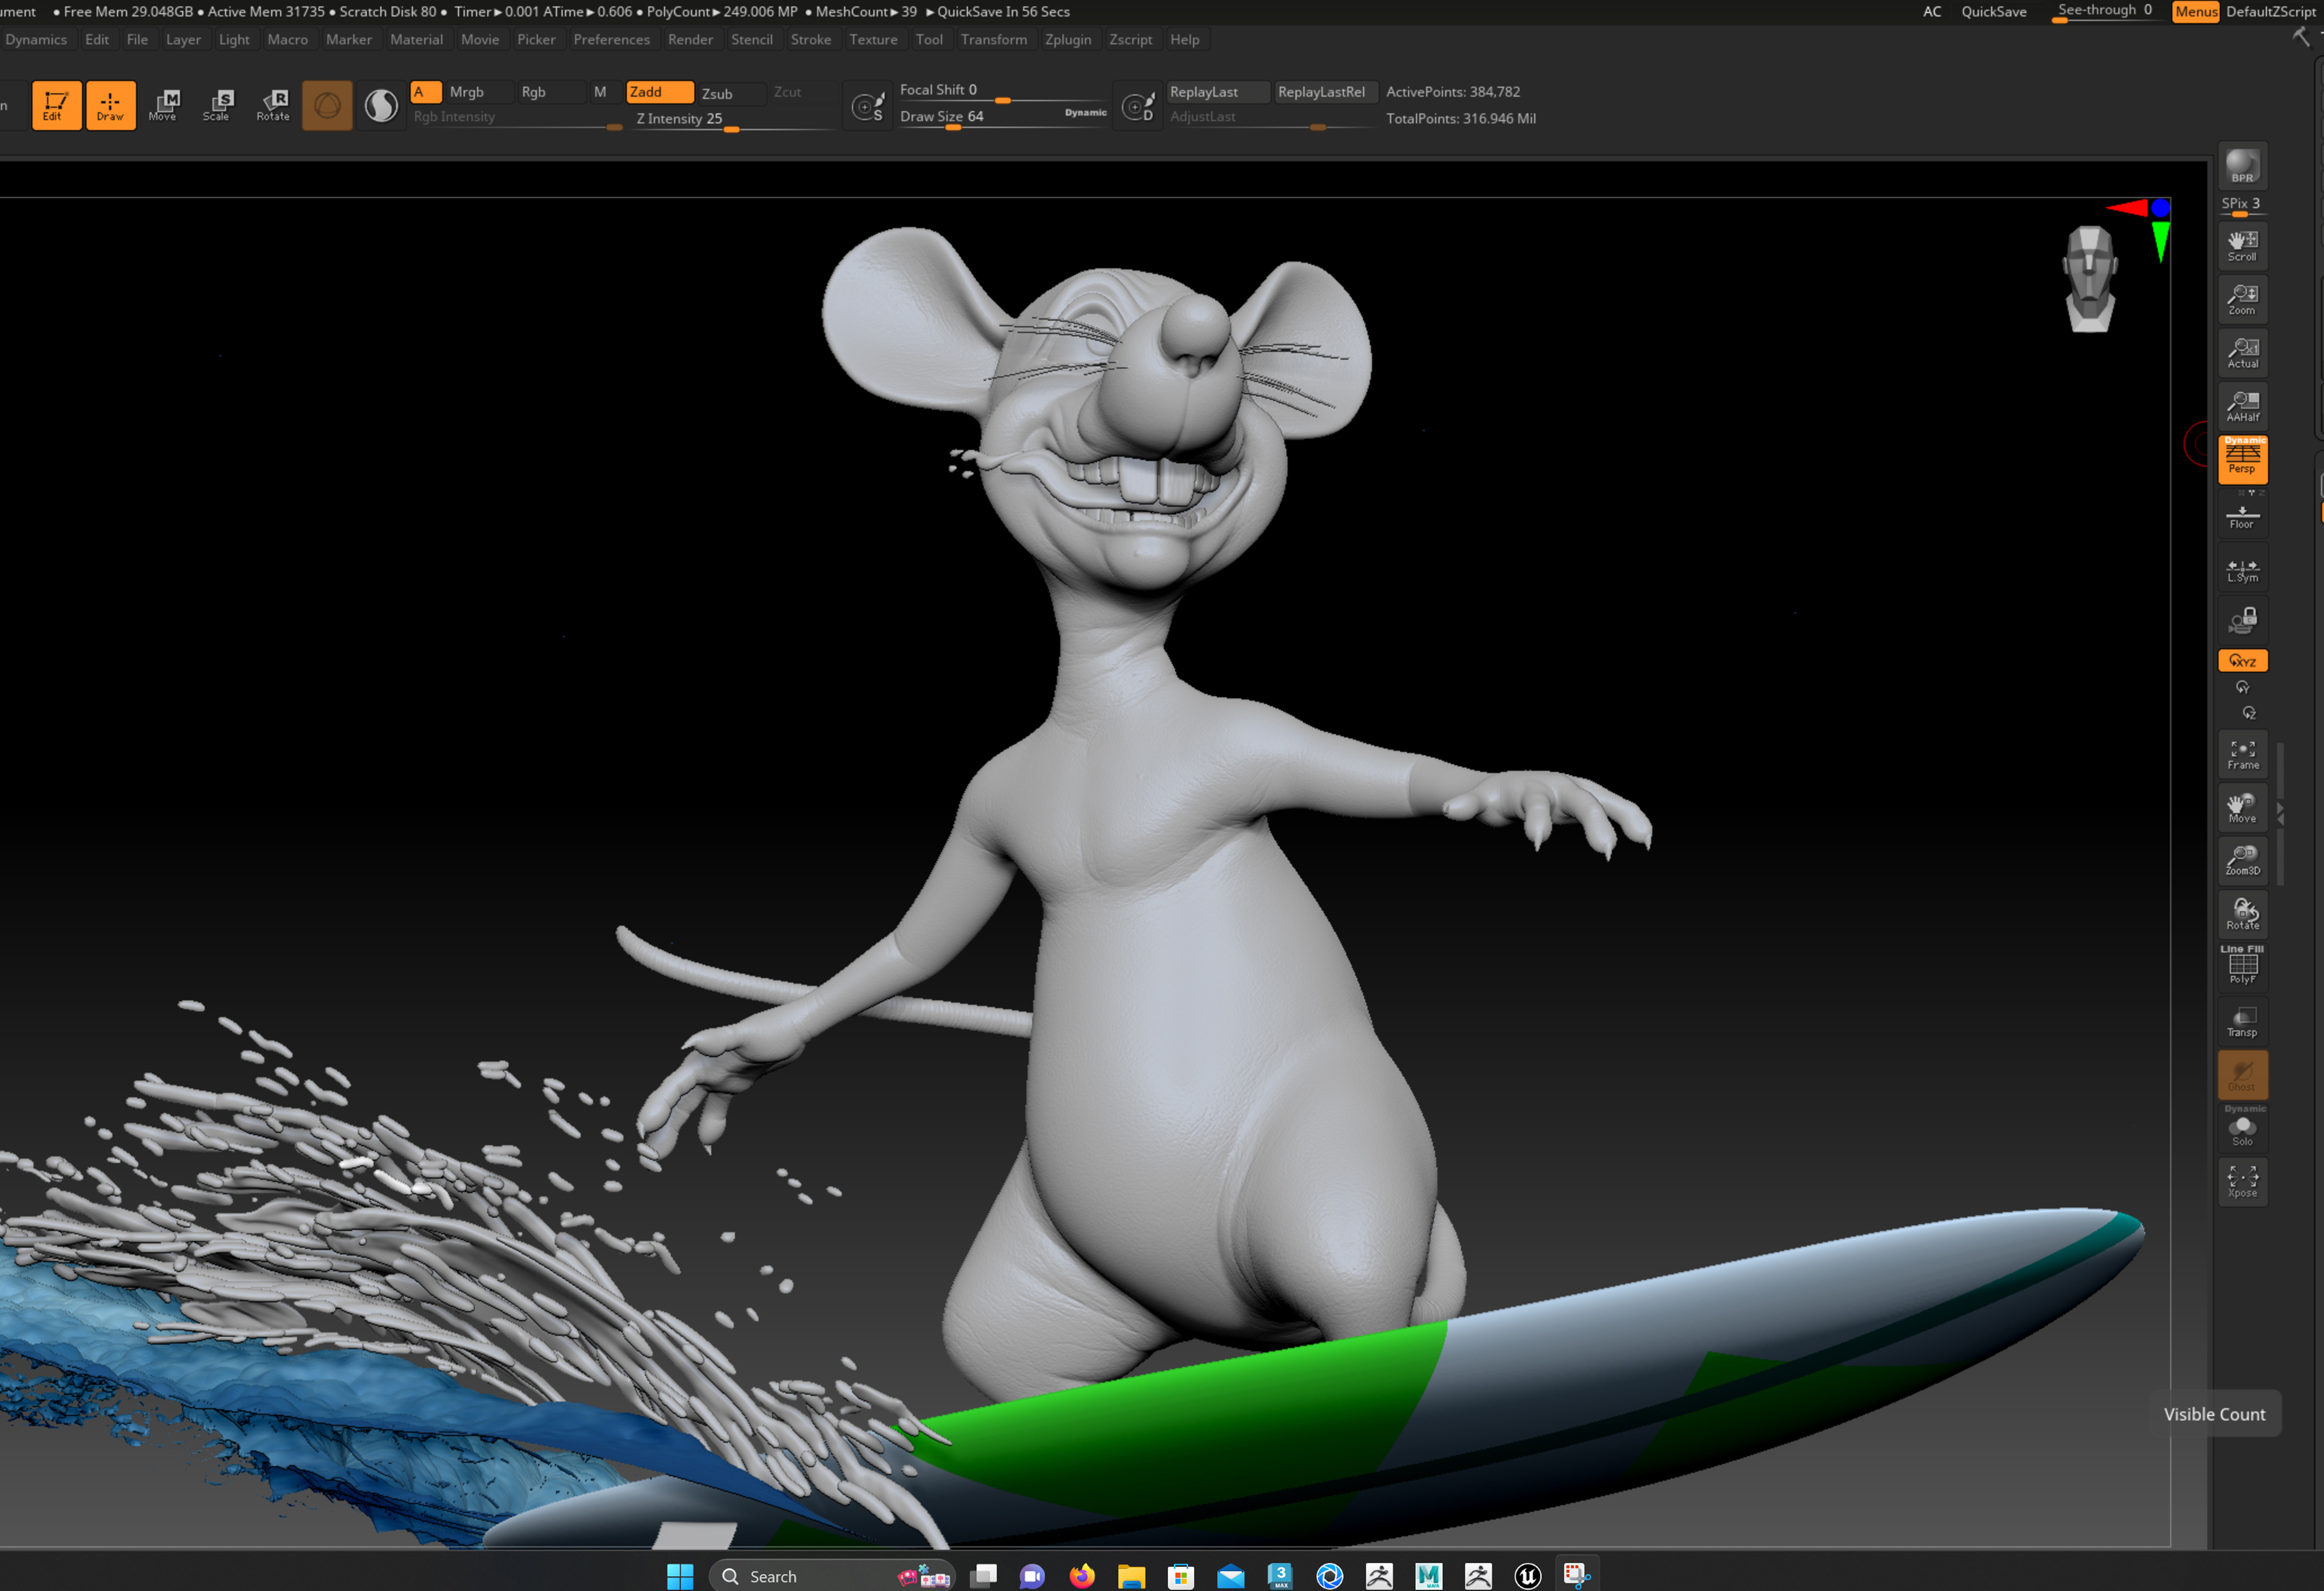Image resolution: width=2324 pixels, height=1591 pixels.
Task: Open Maya from the taskbar
Action: tap(1428, 1576)
